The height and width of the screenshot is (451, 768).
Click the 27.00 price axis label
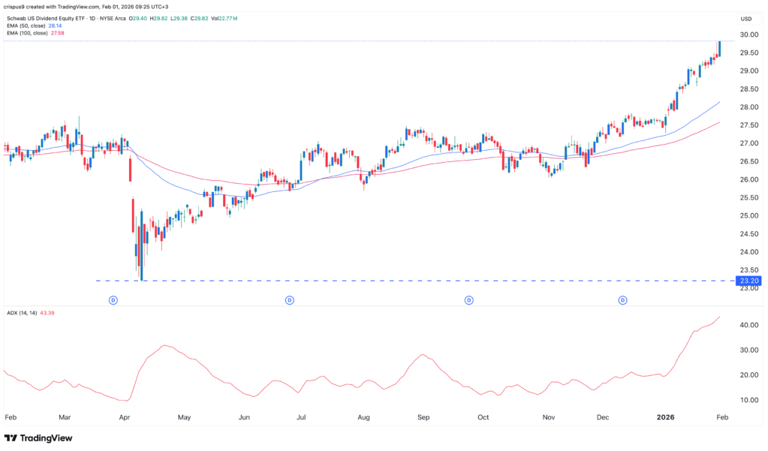749,143
